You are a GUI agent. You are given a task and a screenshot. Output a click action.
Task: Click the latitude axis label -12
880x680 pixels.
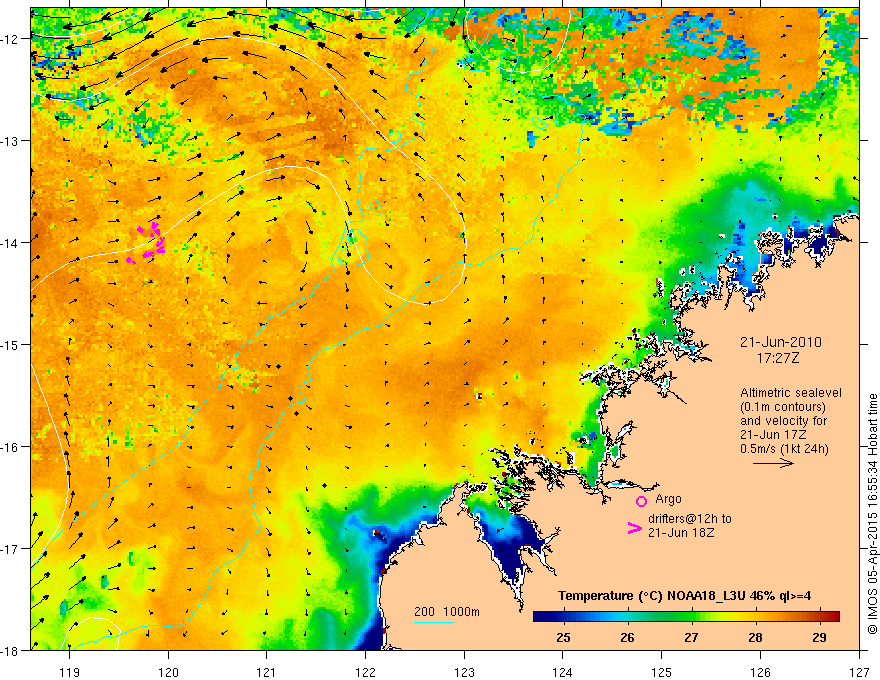[x=10, y=39]
